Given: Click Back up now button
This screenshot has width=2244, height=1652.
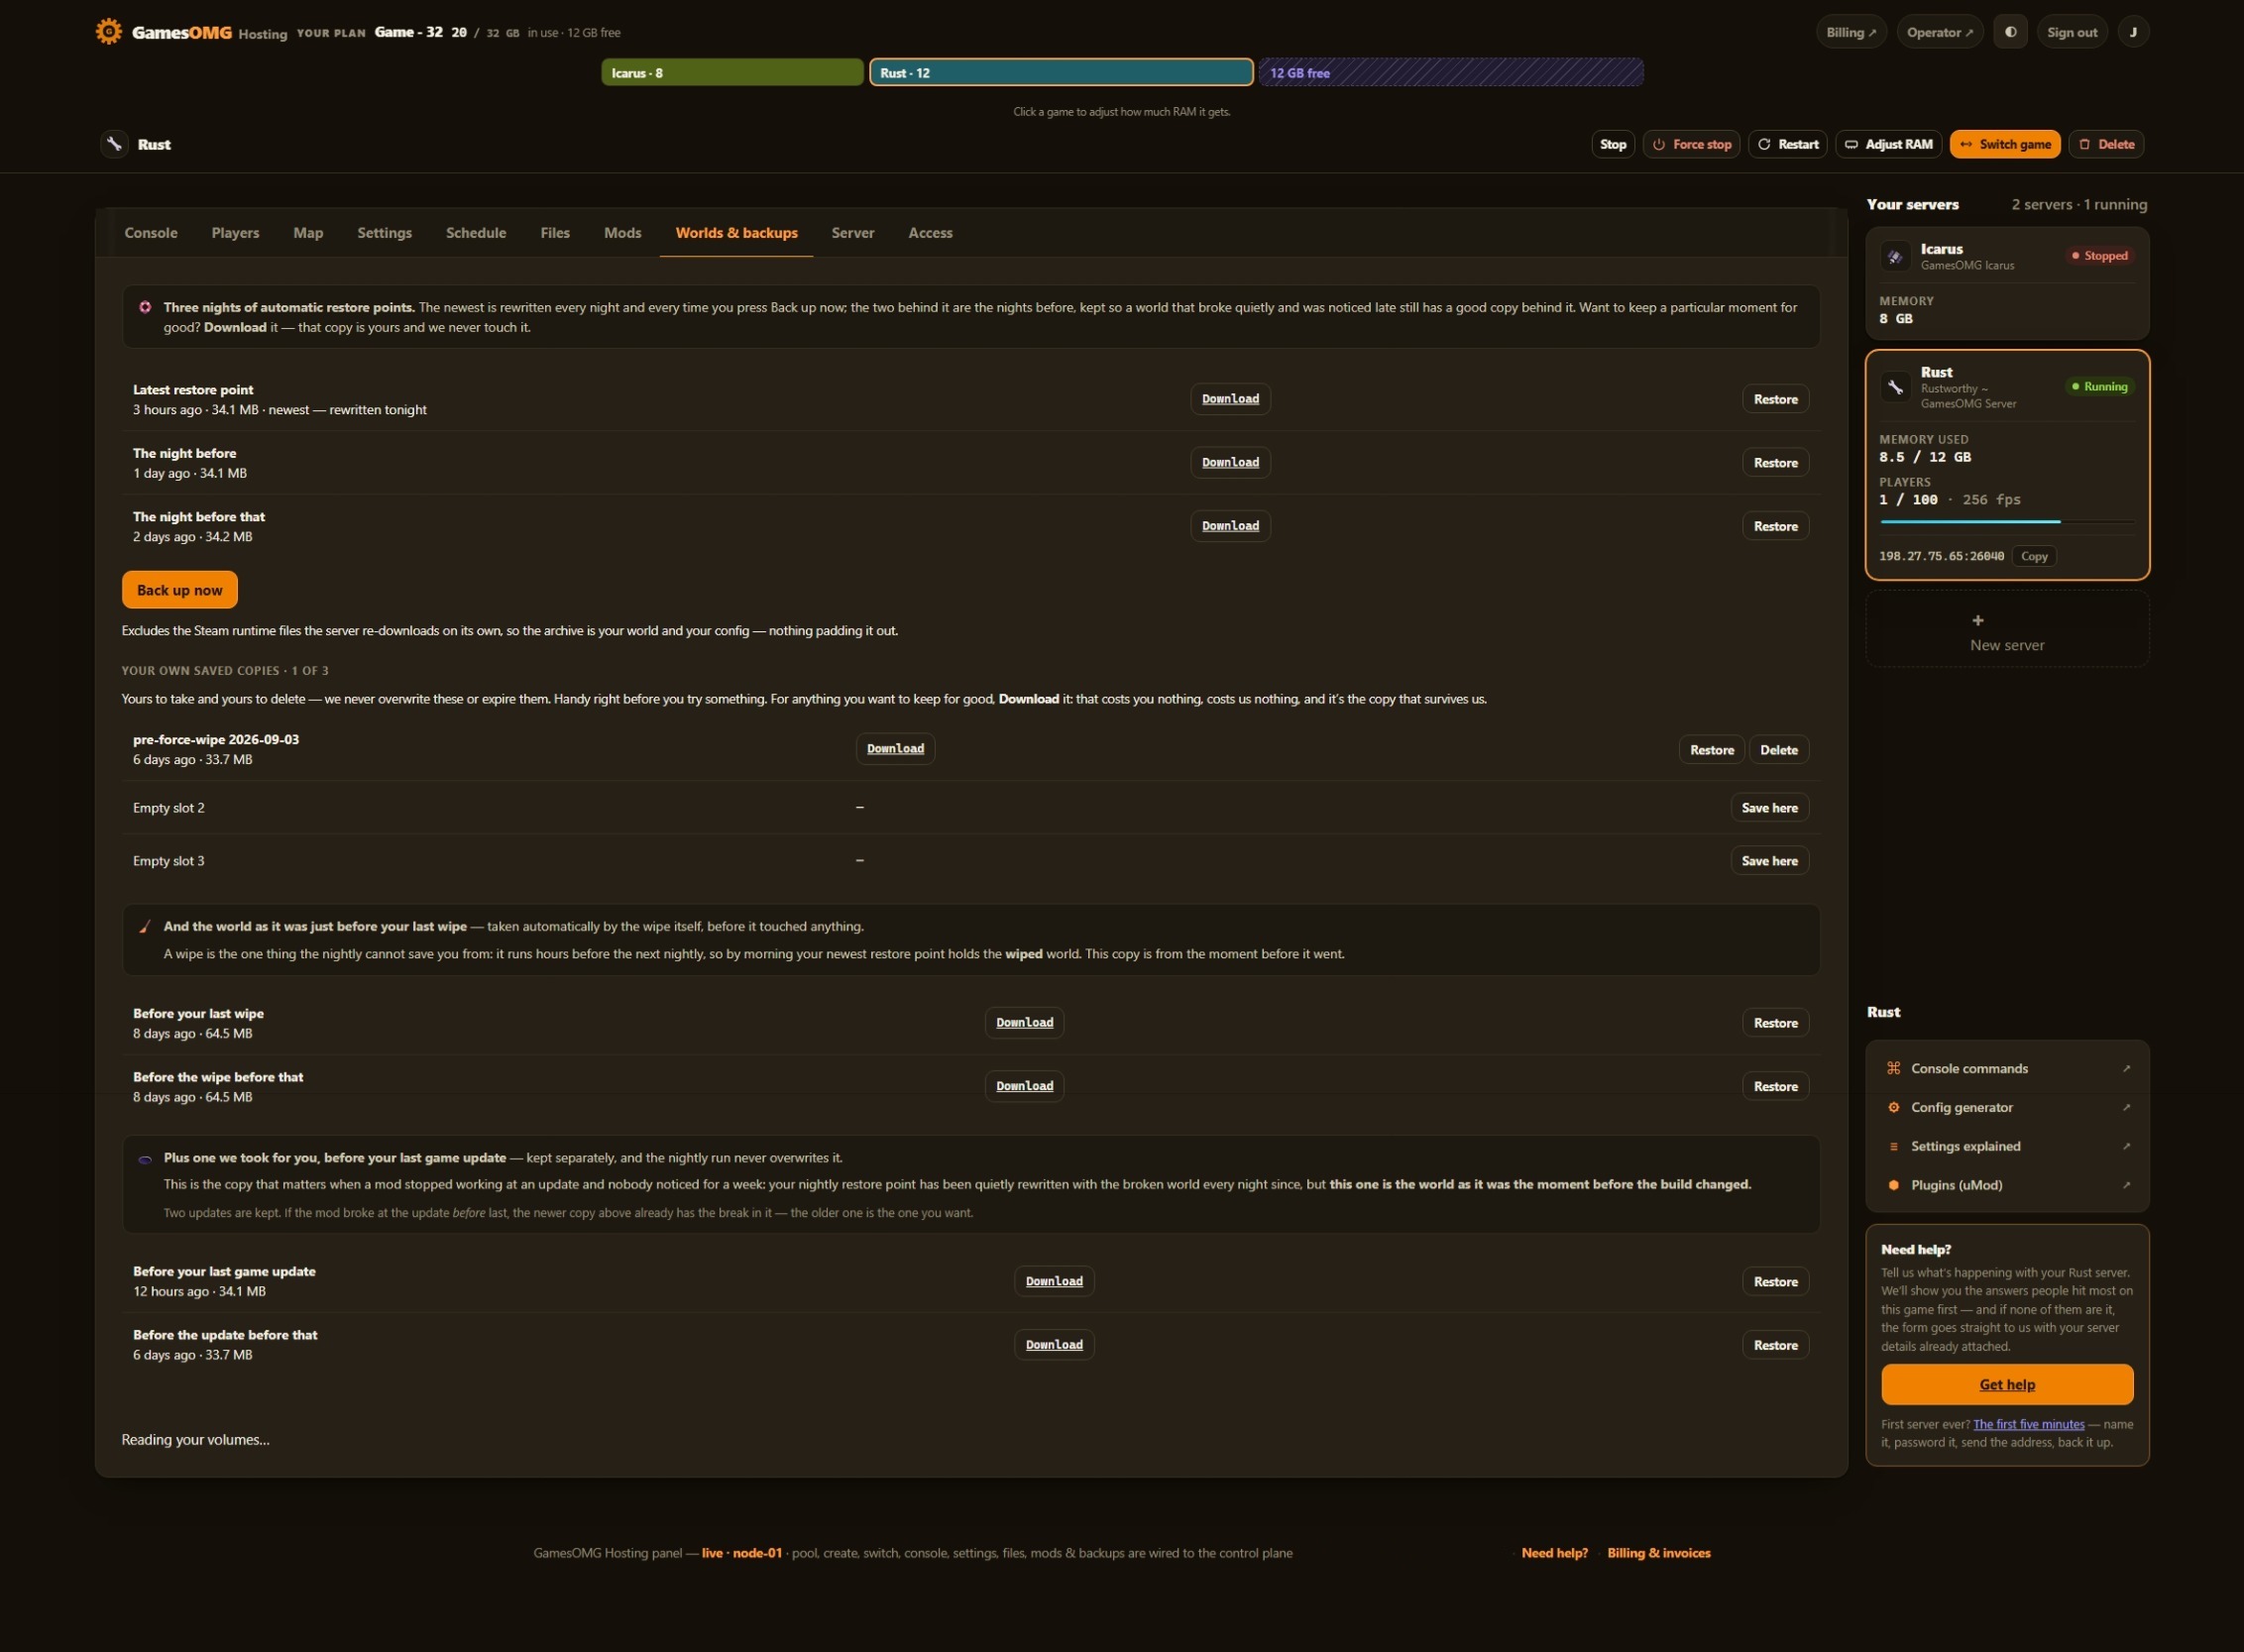Looking at the screenshot, I should (x=180, y=590).
